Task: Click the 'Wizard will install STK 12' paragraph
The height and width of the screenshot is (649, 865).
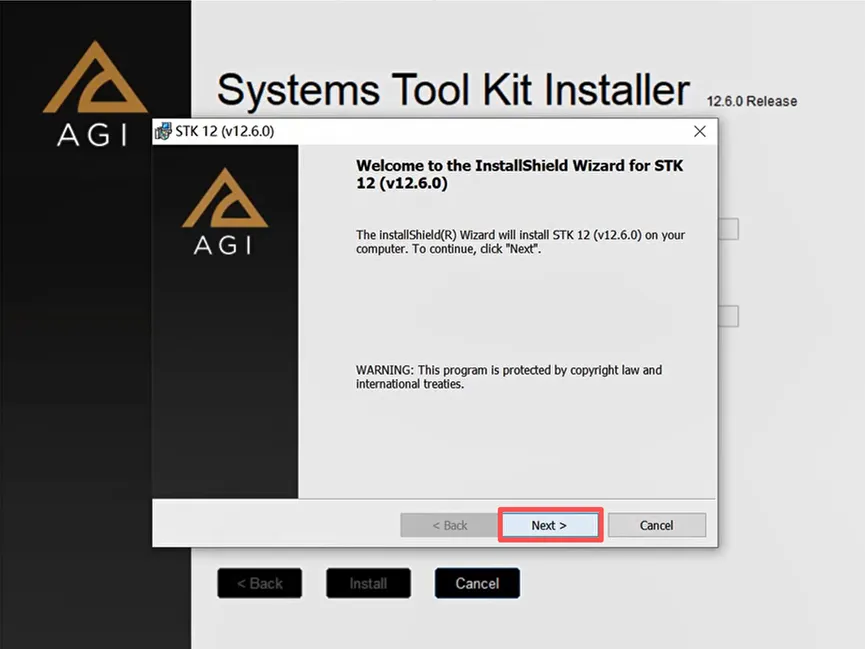Action: tap(520, 242)
